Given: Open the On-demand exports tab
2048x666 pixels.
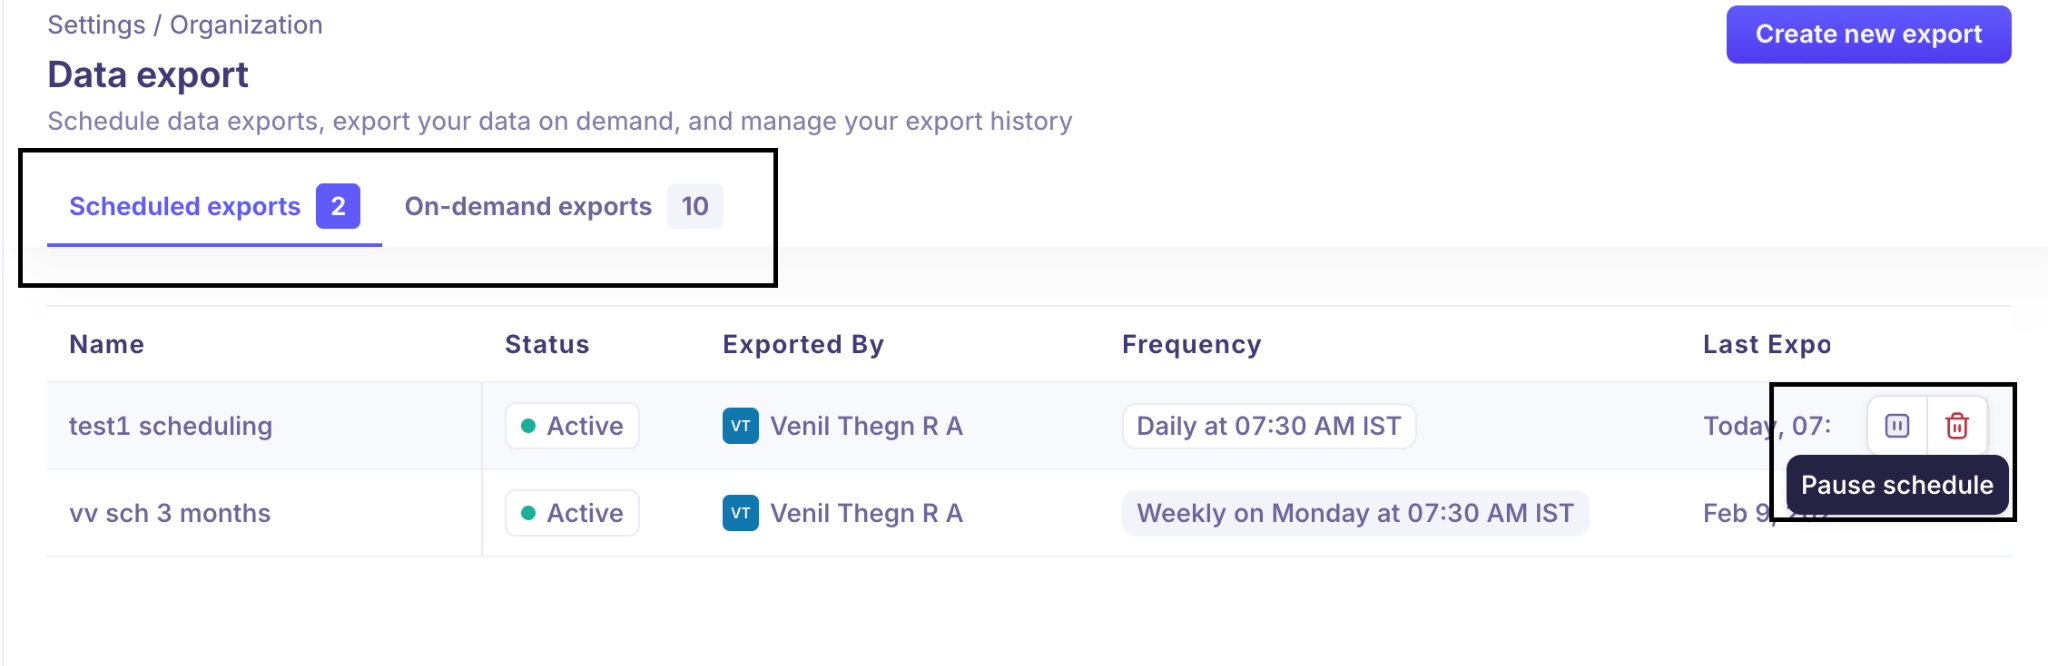Looking at the screenshot, I should [x=528, y=206].
